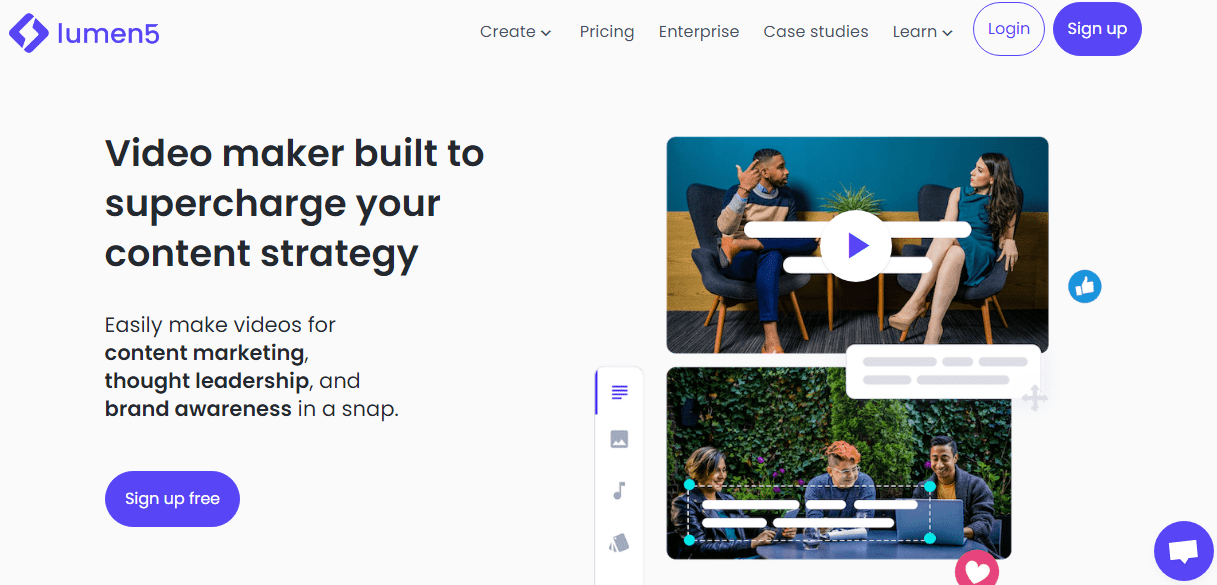Click the pink heart icon
Screen dimensions: 1217x585
coord(977,571)
